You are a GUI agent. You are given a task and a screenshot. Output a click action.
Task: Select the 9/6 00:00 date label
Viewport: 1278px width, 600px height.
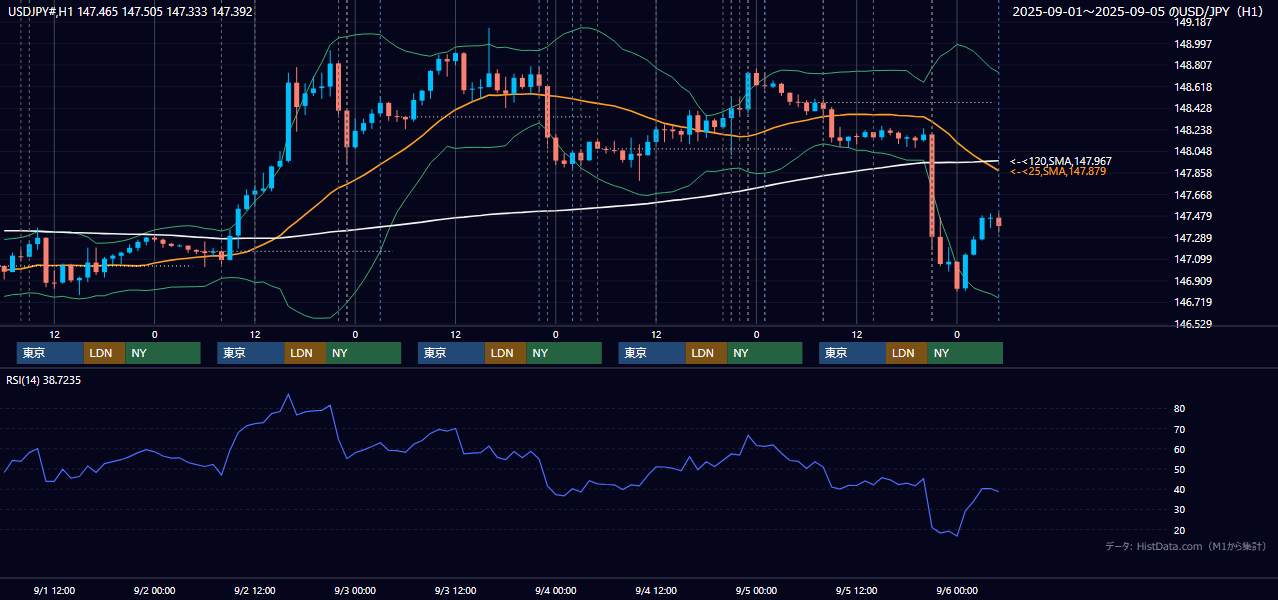956,590
